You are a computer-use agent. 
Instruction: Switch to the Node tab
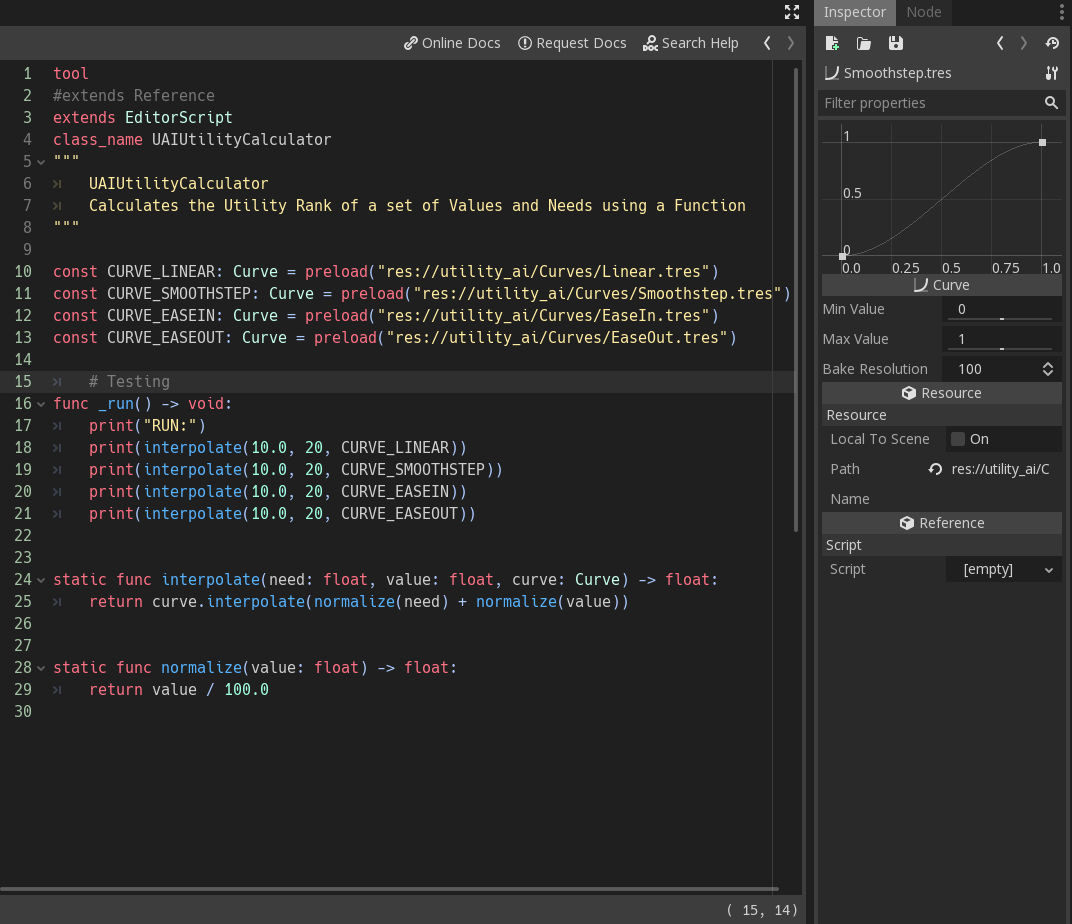click(x=923, y=12)
